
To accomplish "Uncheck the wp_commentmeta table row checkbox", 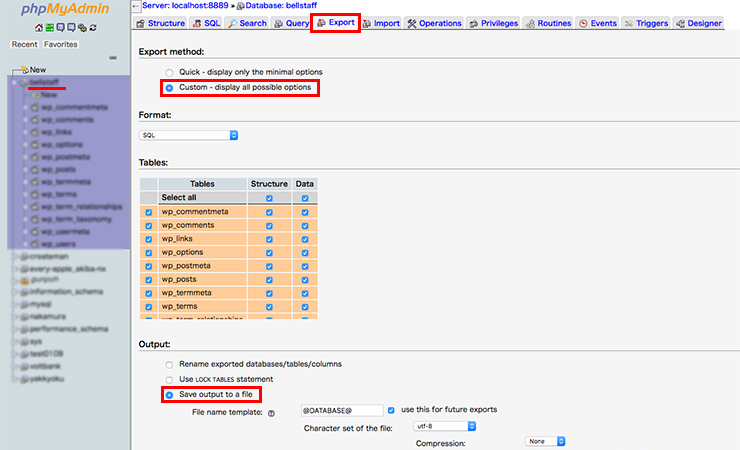I will click(149, 212).
